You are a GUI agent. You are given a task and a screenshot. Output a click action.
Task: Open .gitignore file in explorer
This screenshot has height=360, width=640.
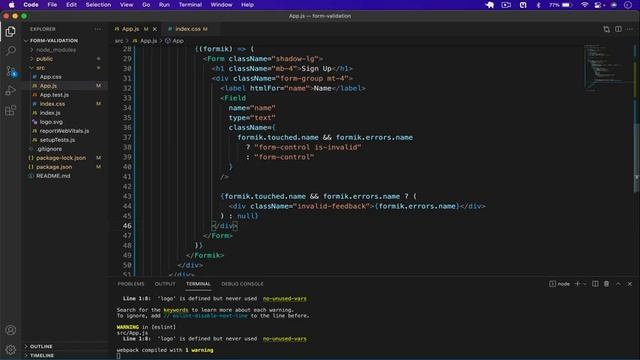49,149
